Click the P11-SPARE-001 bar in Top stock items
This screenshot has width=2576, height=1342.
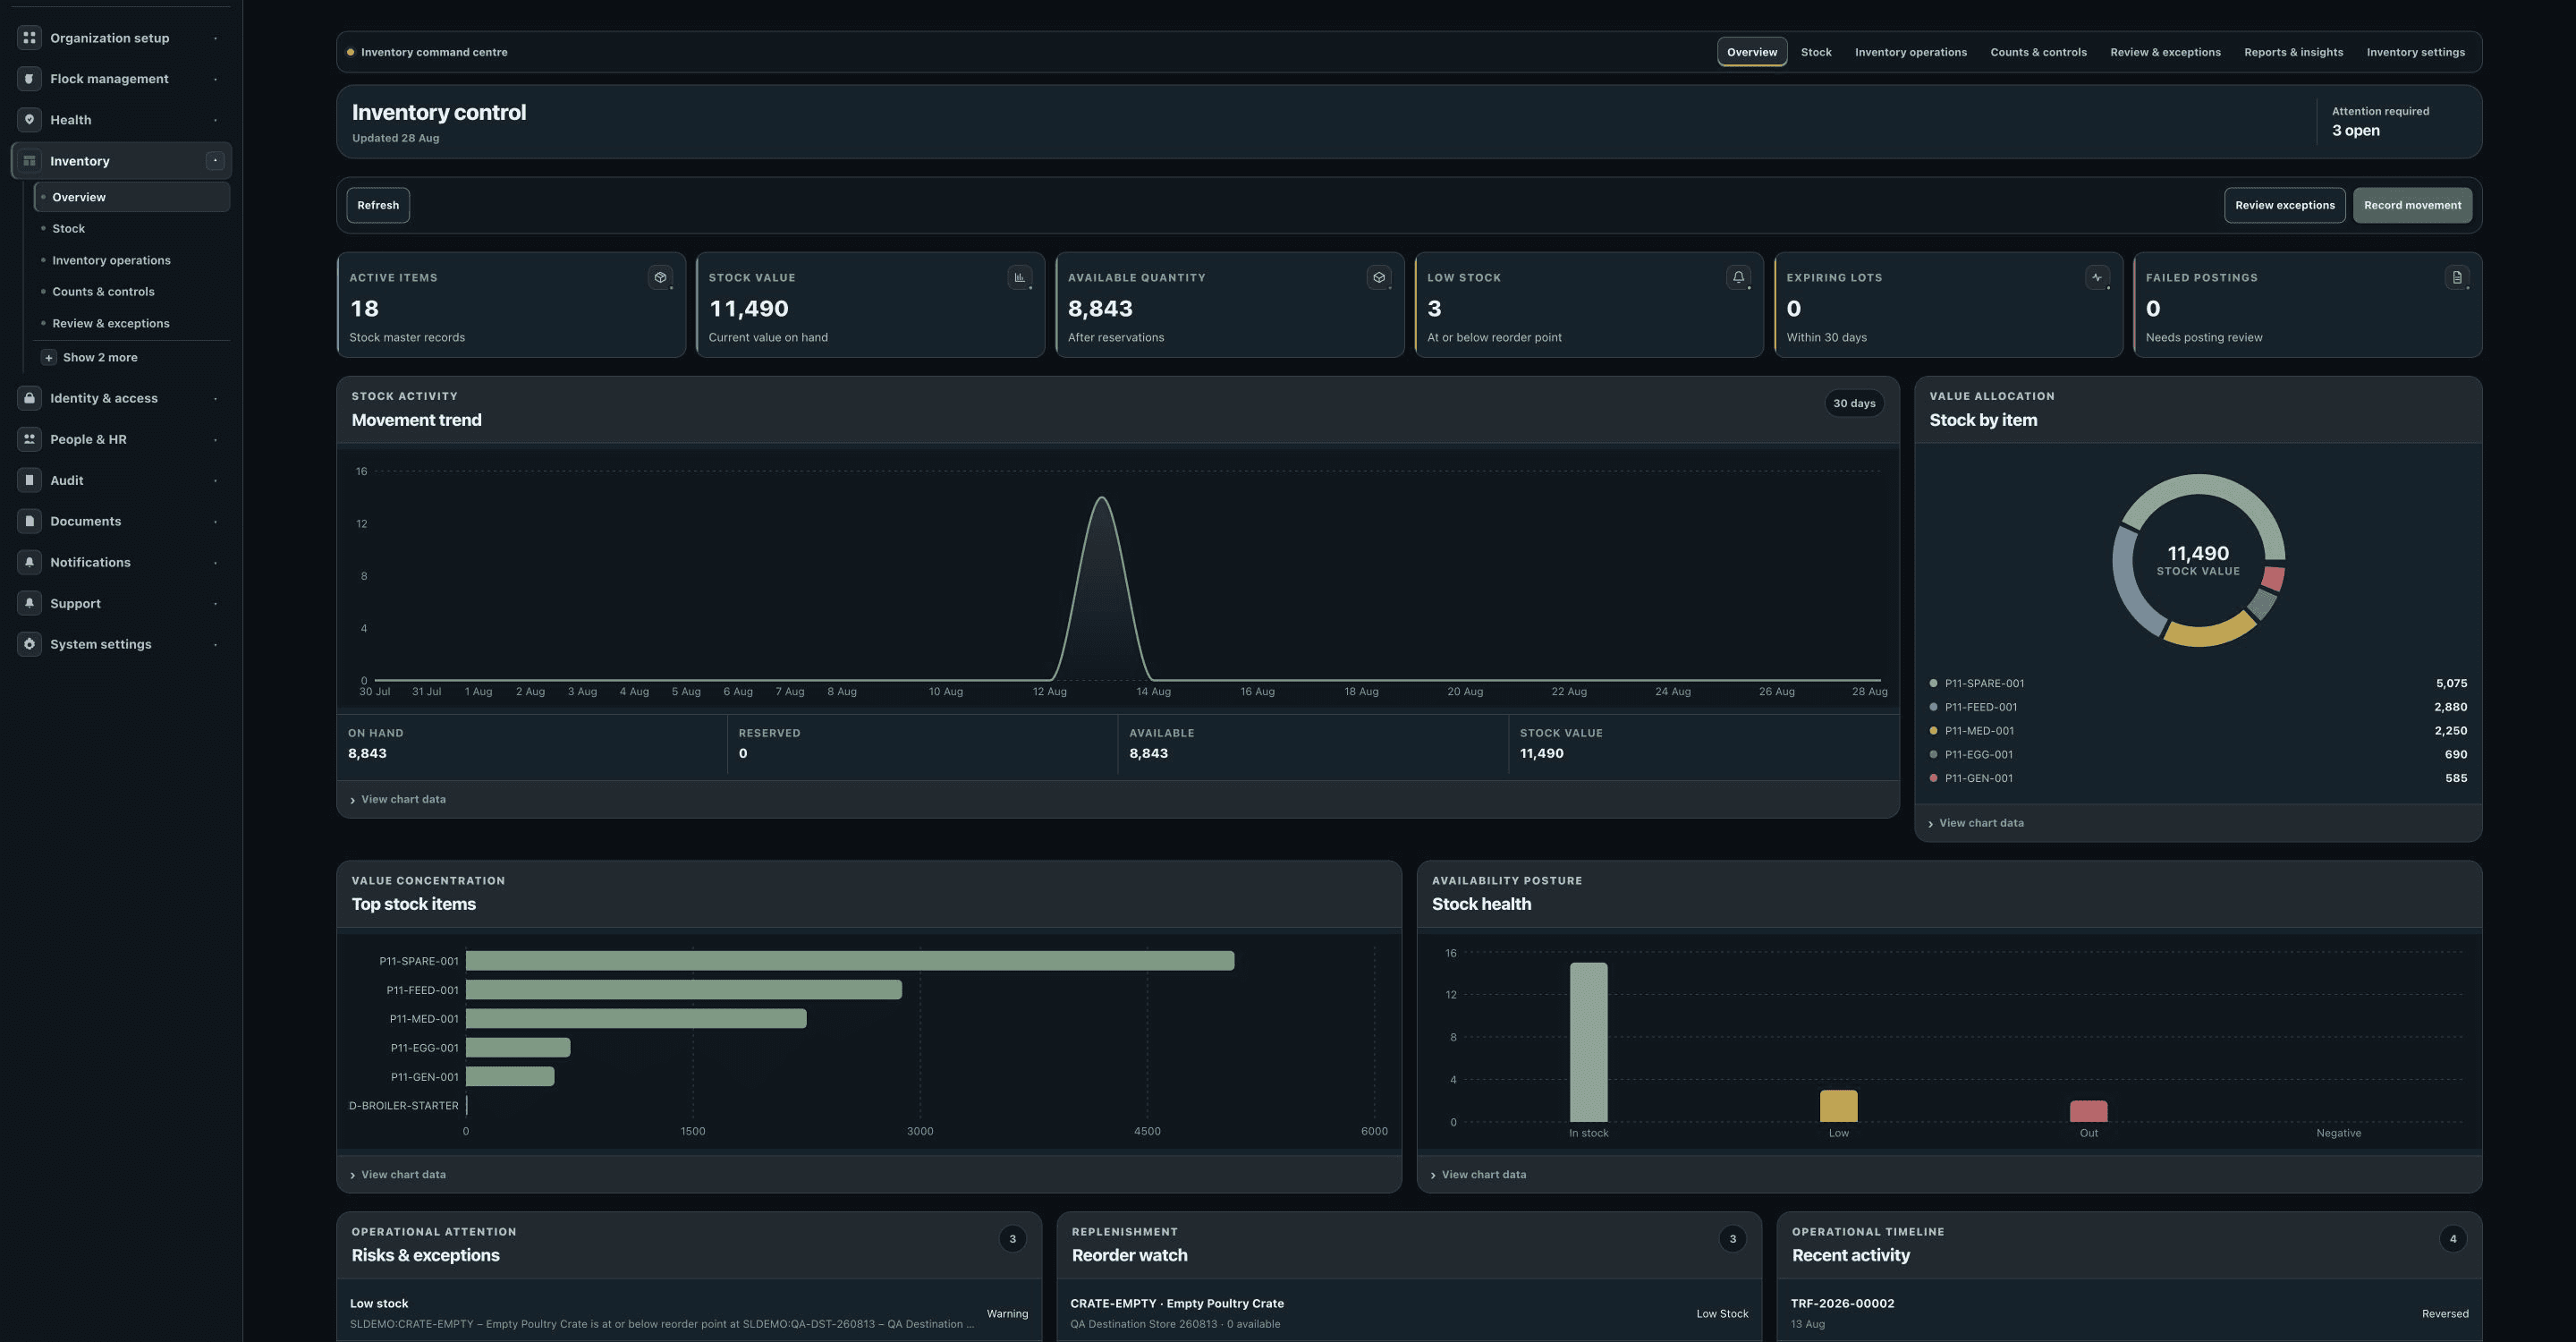(x=850, y=961)
